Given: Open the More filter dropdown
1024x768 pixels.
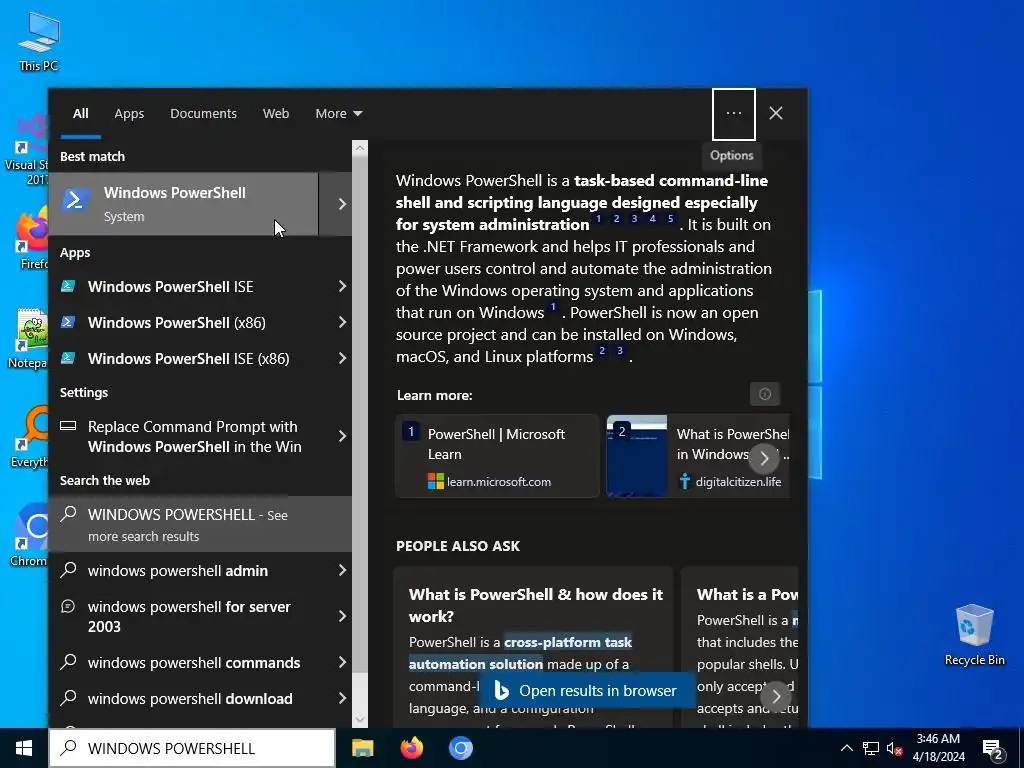Looking at the screenshot, I should point(338,114).
